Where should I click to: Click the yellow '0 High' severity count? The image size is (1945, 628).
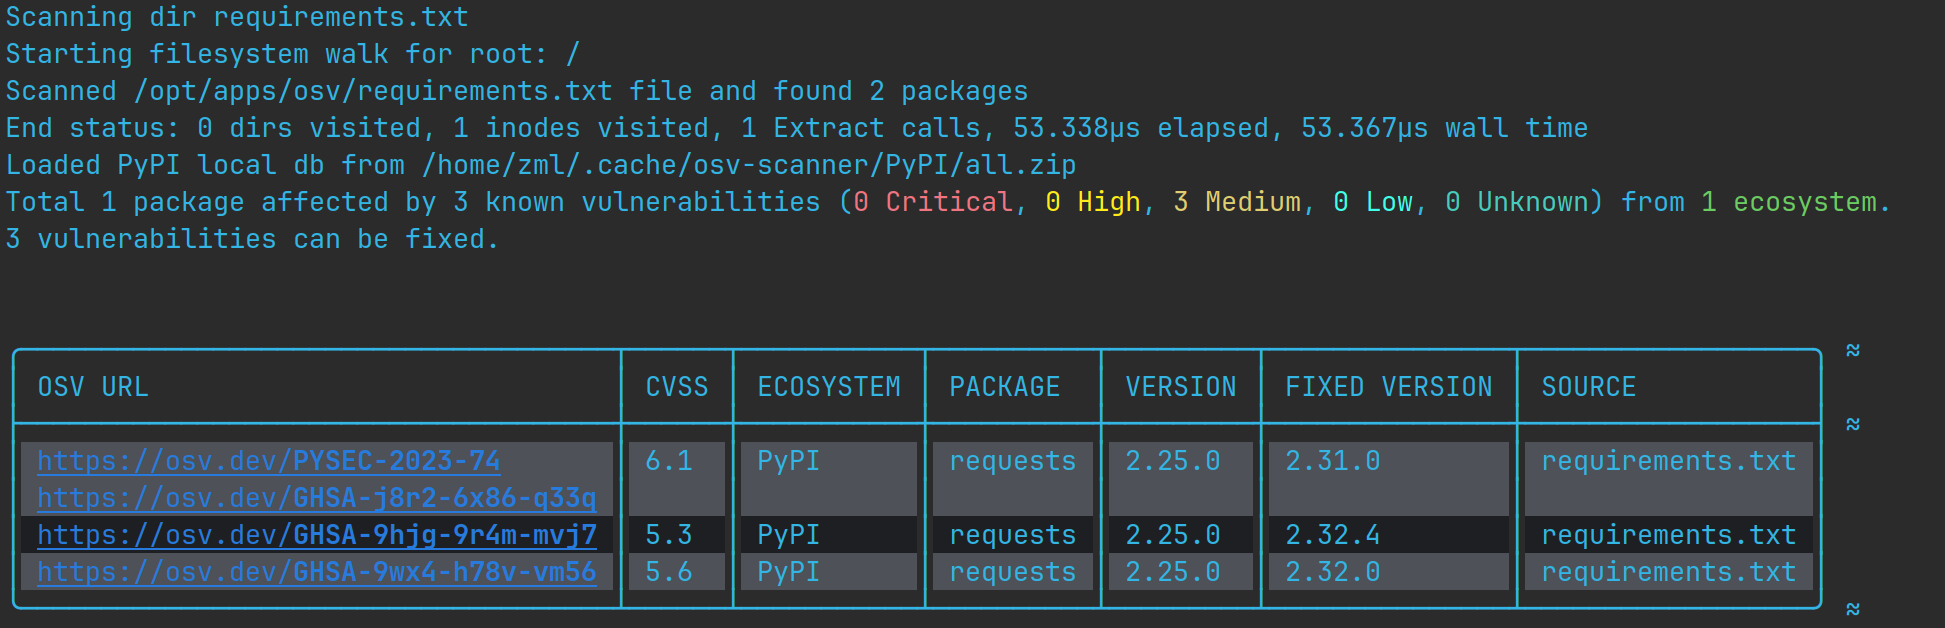pyautogui.click(x=1092, y=202)
